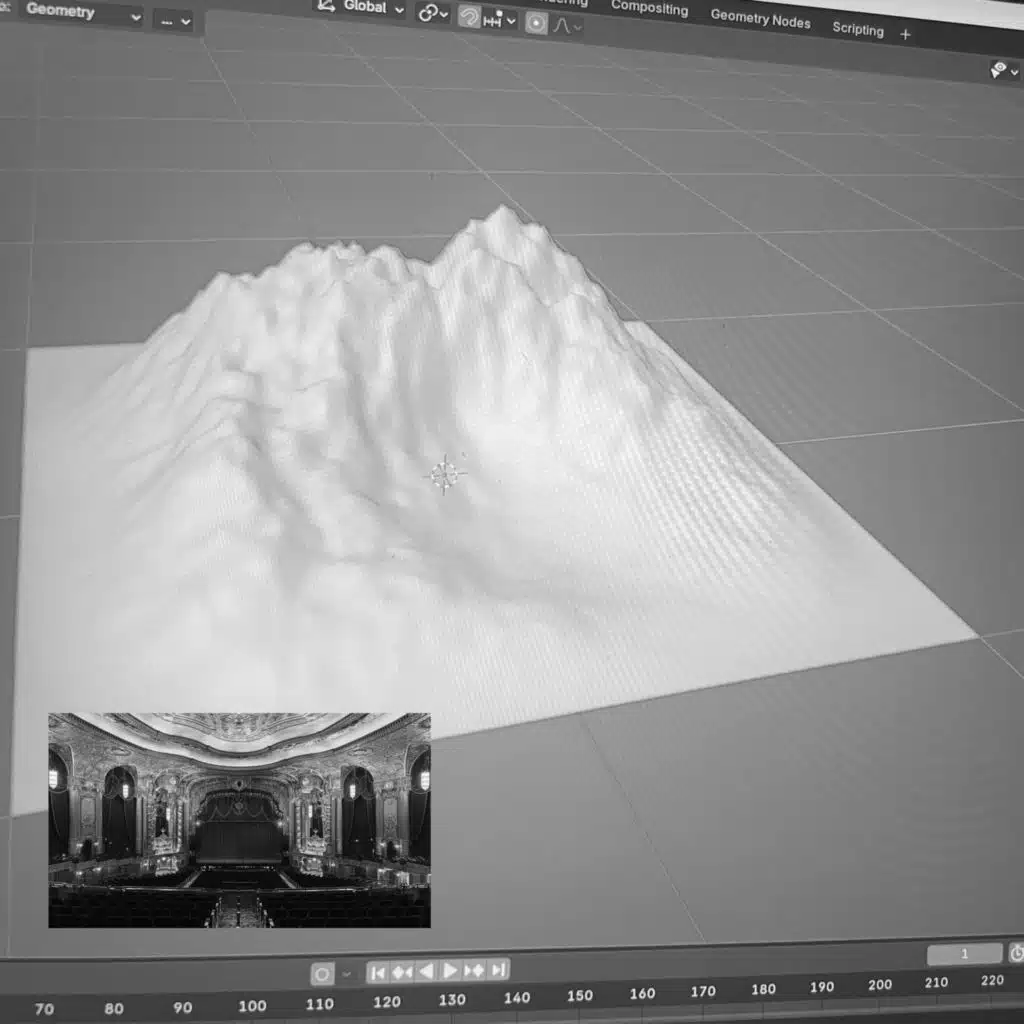Jump to the timeline start frame
This screenshot has width=1024, height=1024.
tap(378, 971)
